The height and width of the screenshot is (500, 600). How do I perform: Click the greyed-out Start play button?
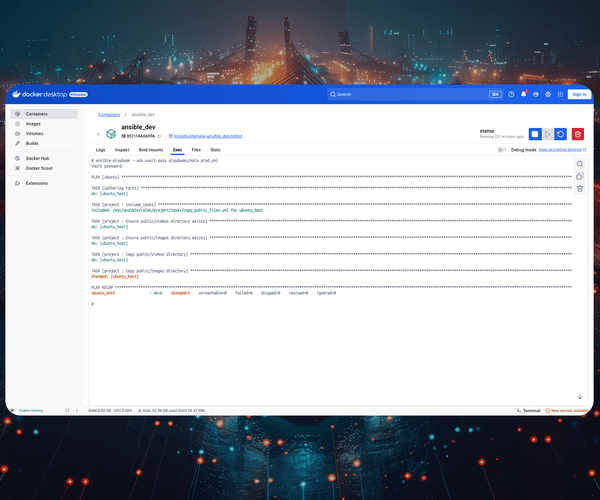547,134
